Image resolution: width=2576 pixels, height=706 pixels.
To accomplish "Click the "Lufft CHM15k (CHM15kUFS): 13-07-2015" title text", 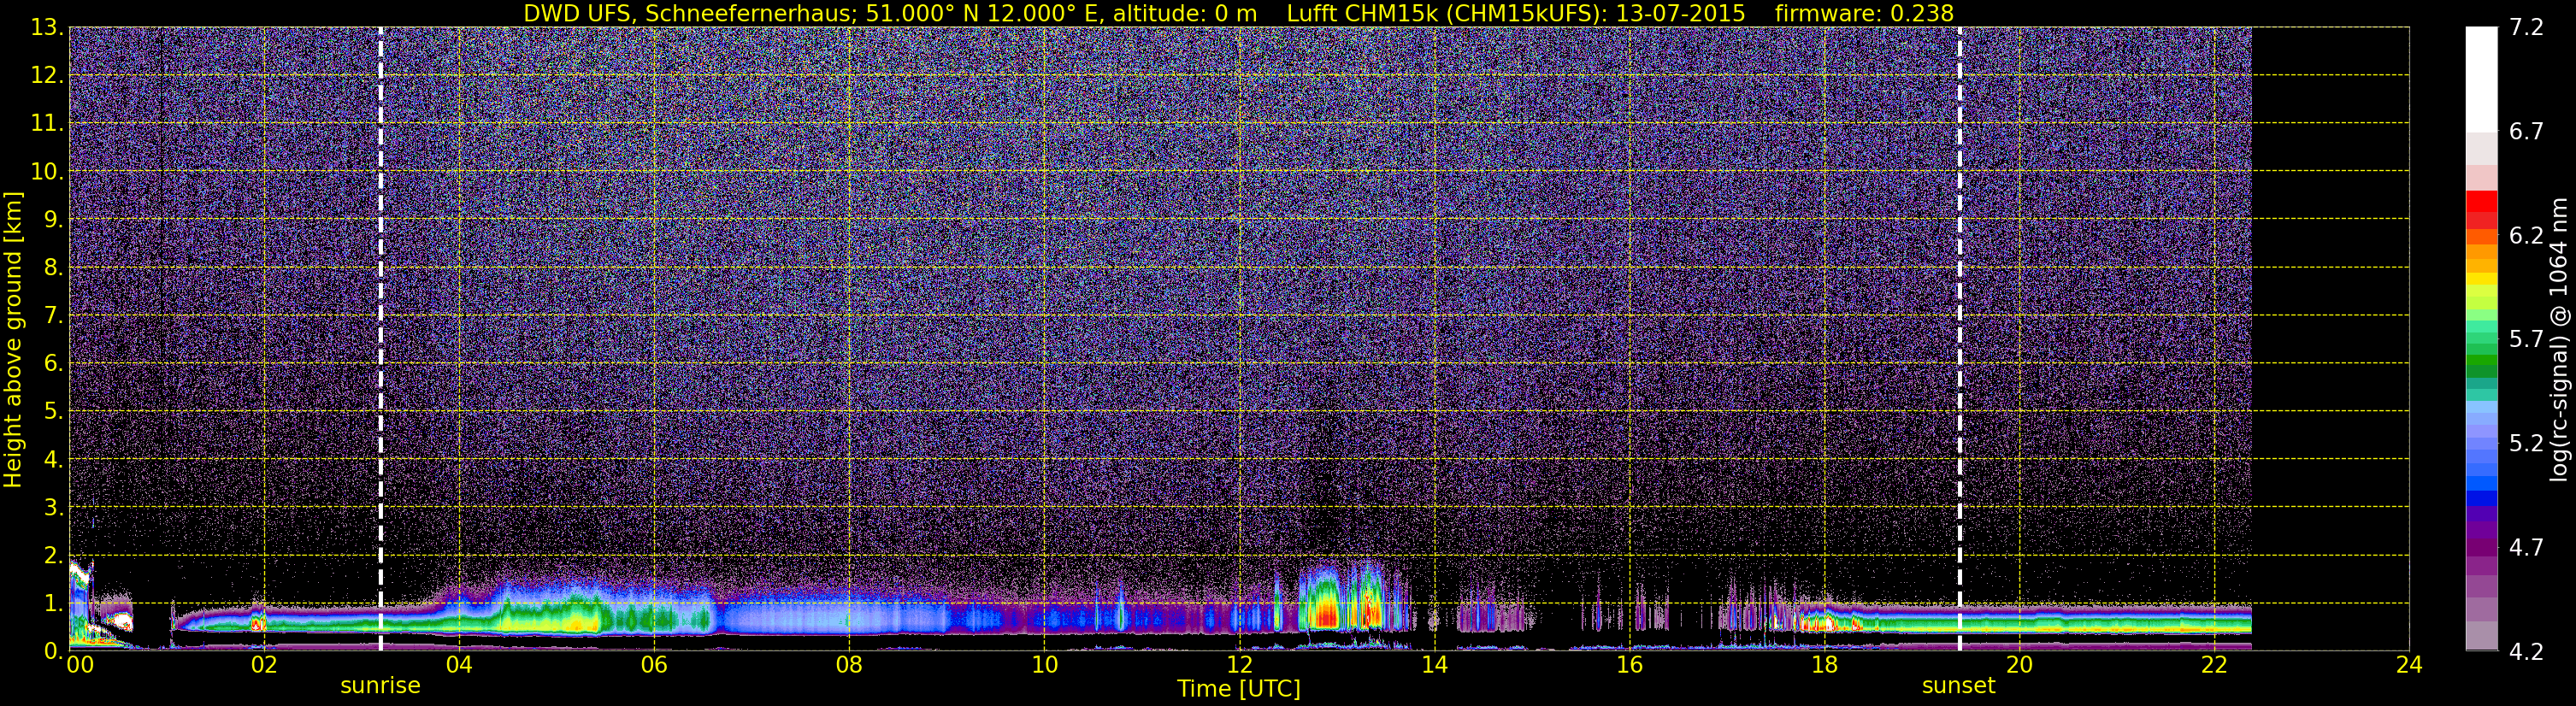I will [x=1515, y=13].
